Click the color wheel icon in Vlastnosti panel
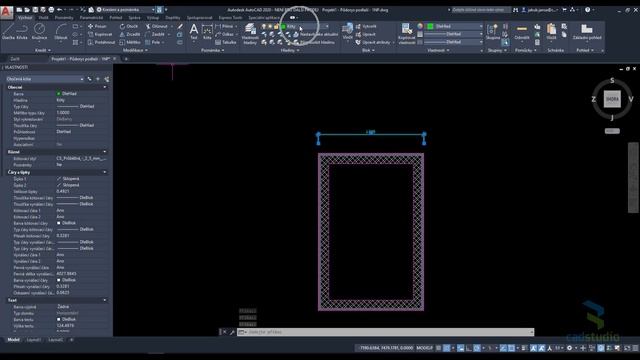This screenshot has height=360, width=640. tap(420, 26)
